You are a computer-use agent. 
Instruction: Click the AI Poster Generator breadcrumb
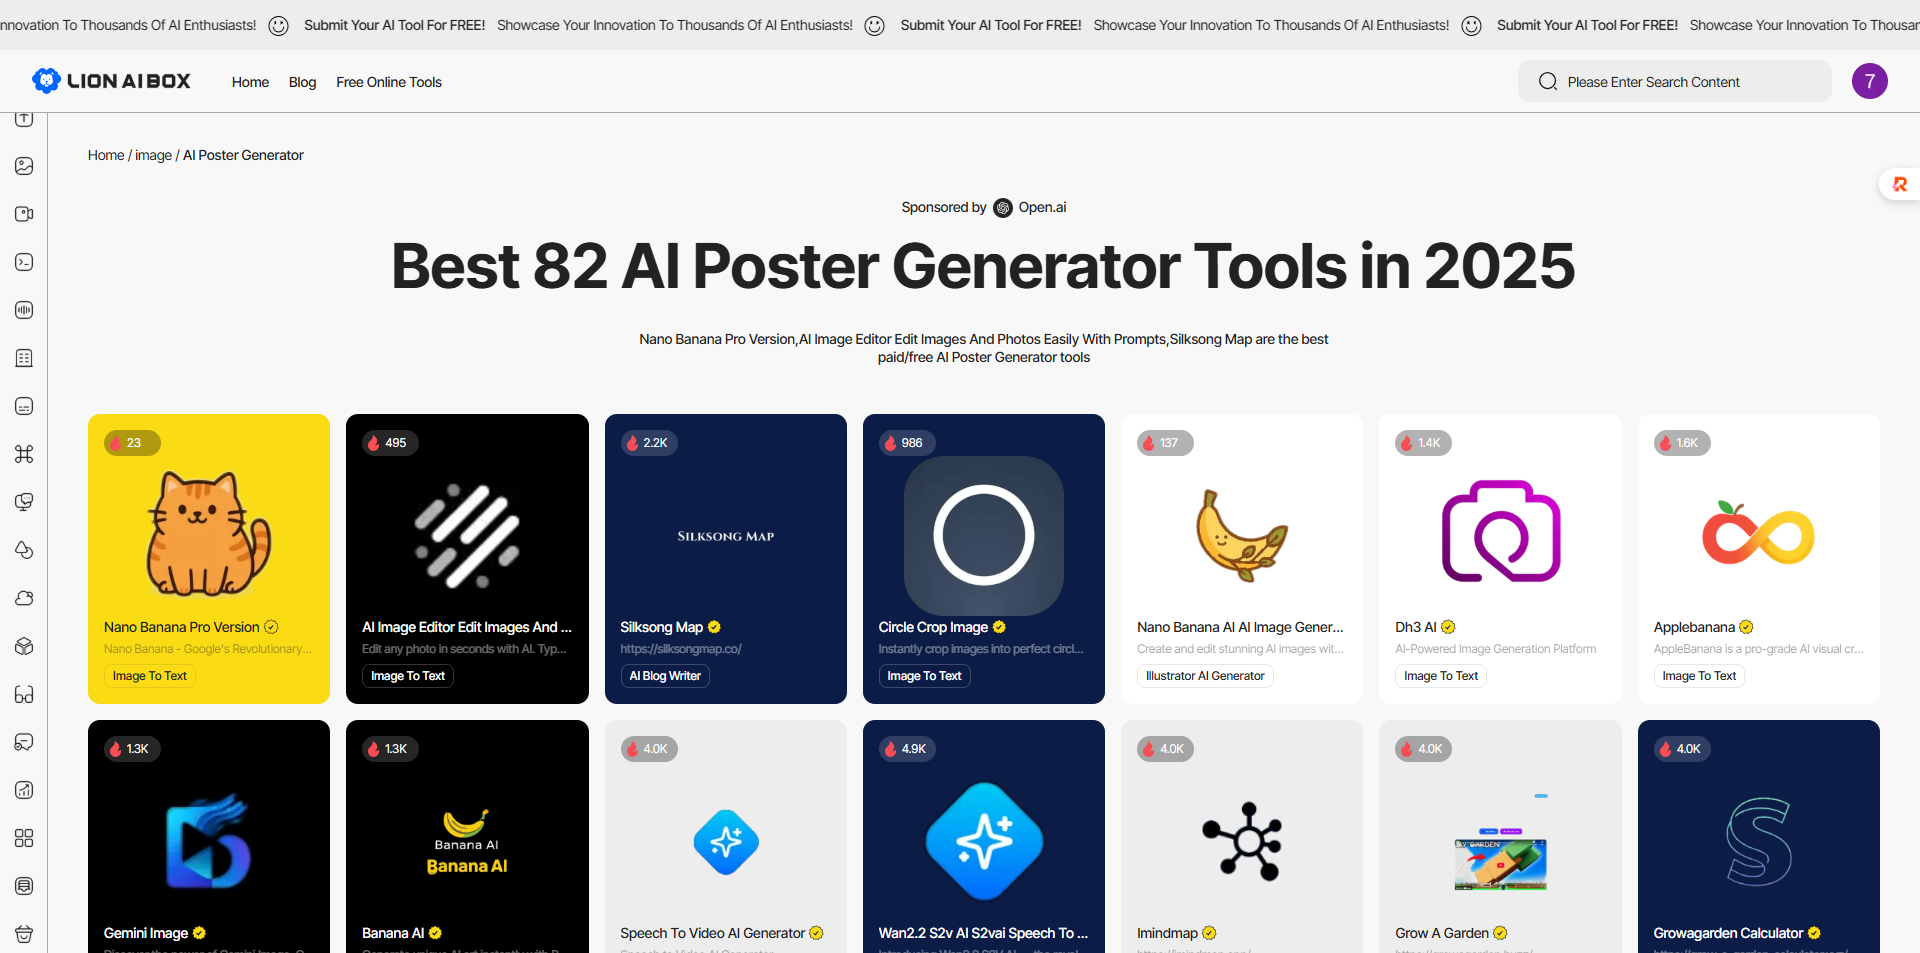point(243,155)
